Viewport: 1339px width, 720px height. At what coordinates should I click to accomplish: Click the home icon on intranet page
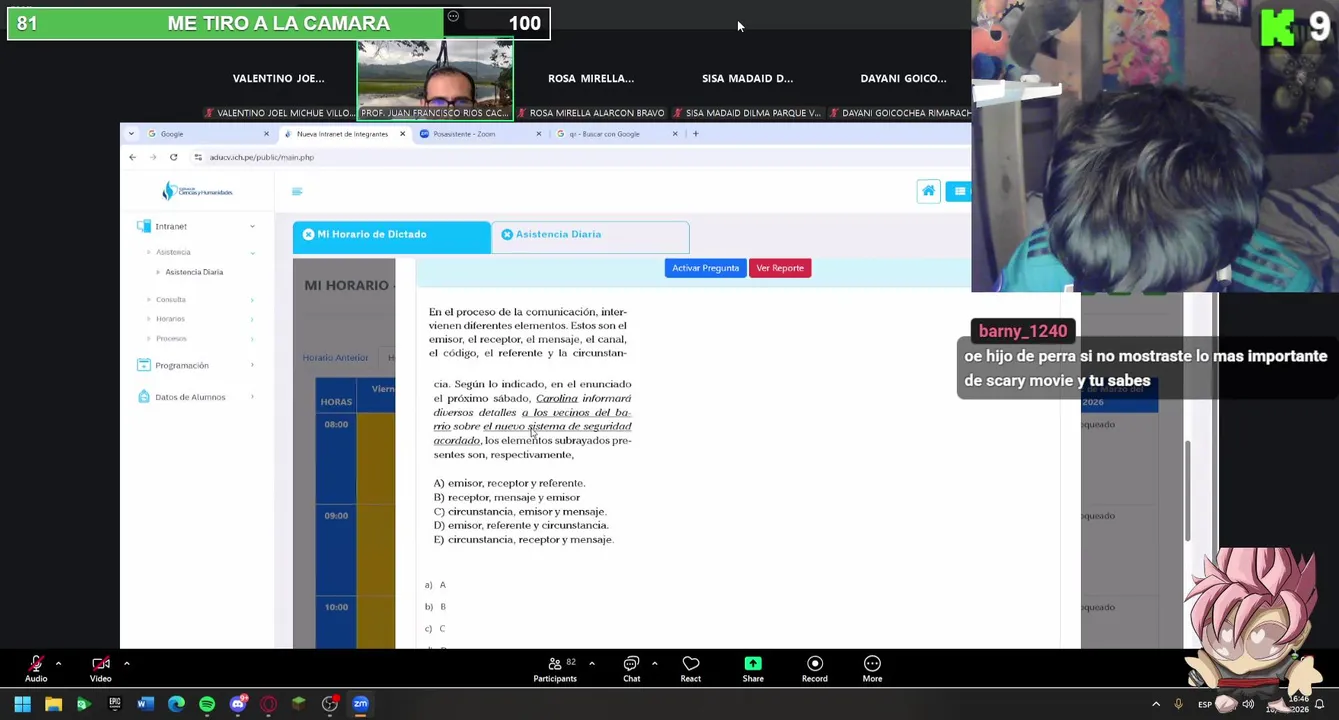click(x=928, y=191)
